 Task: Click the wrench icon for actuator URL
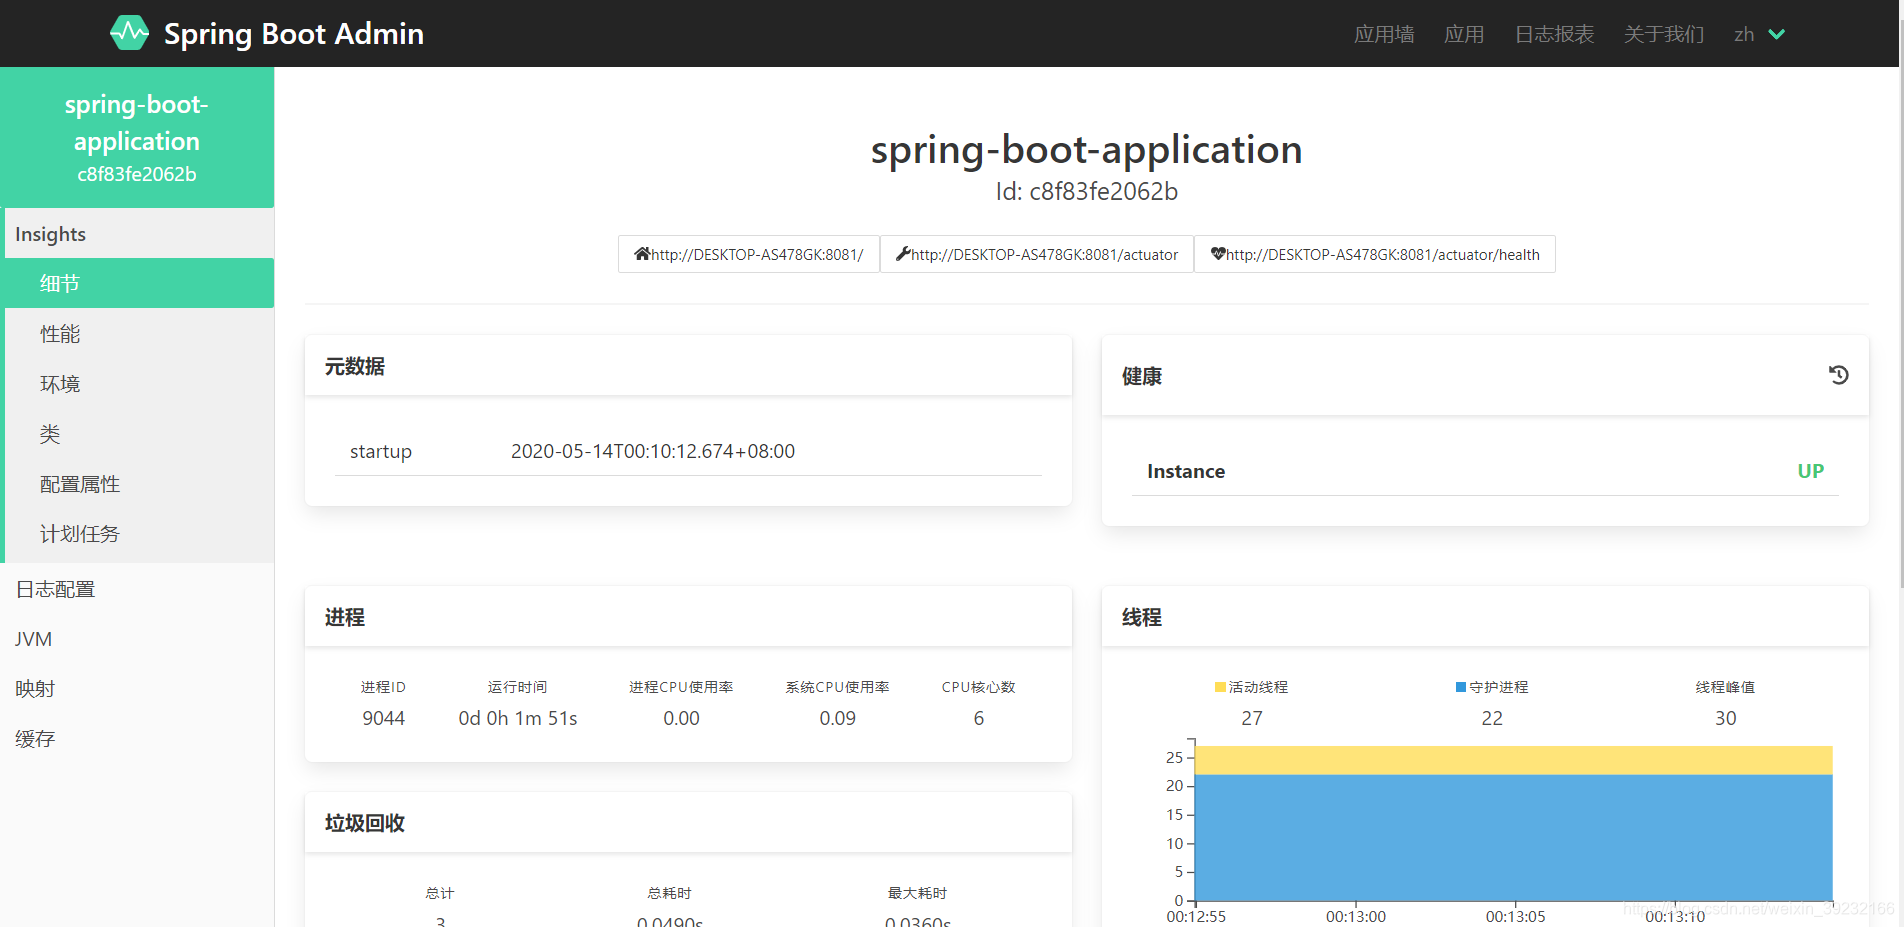[903, 254]
